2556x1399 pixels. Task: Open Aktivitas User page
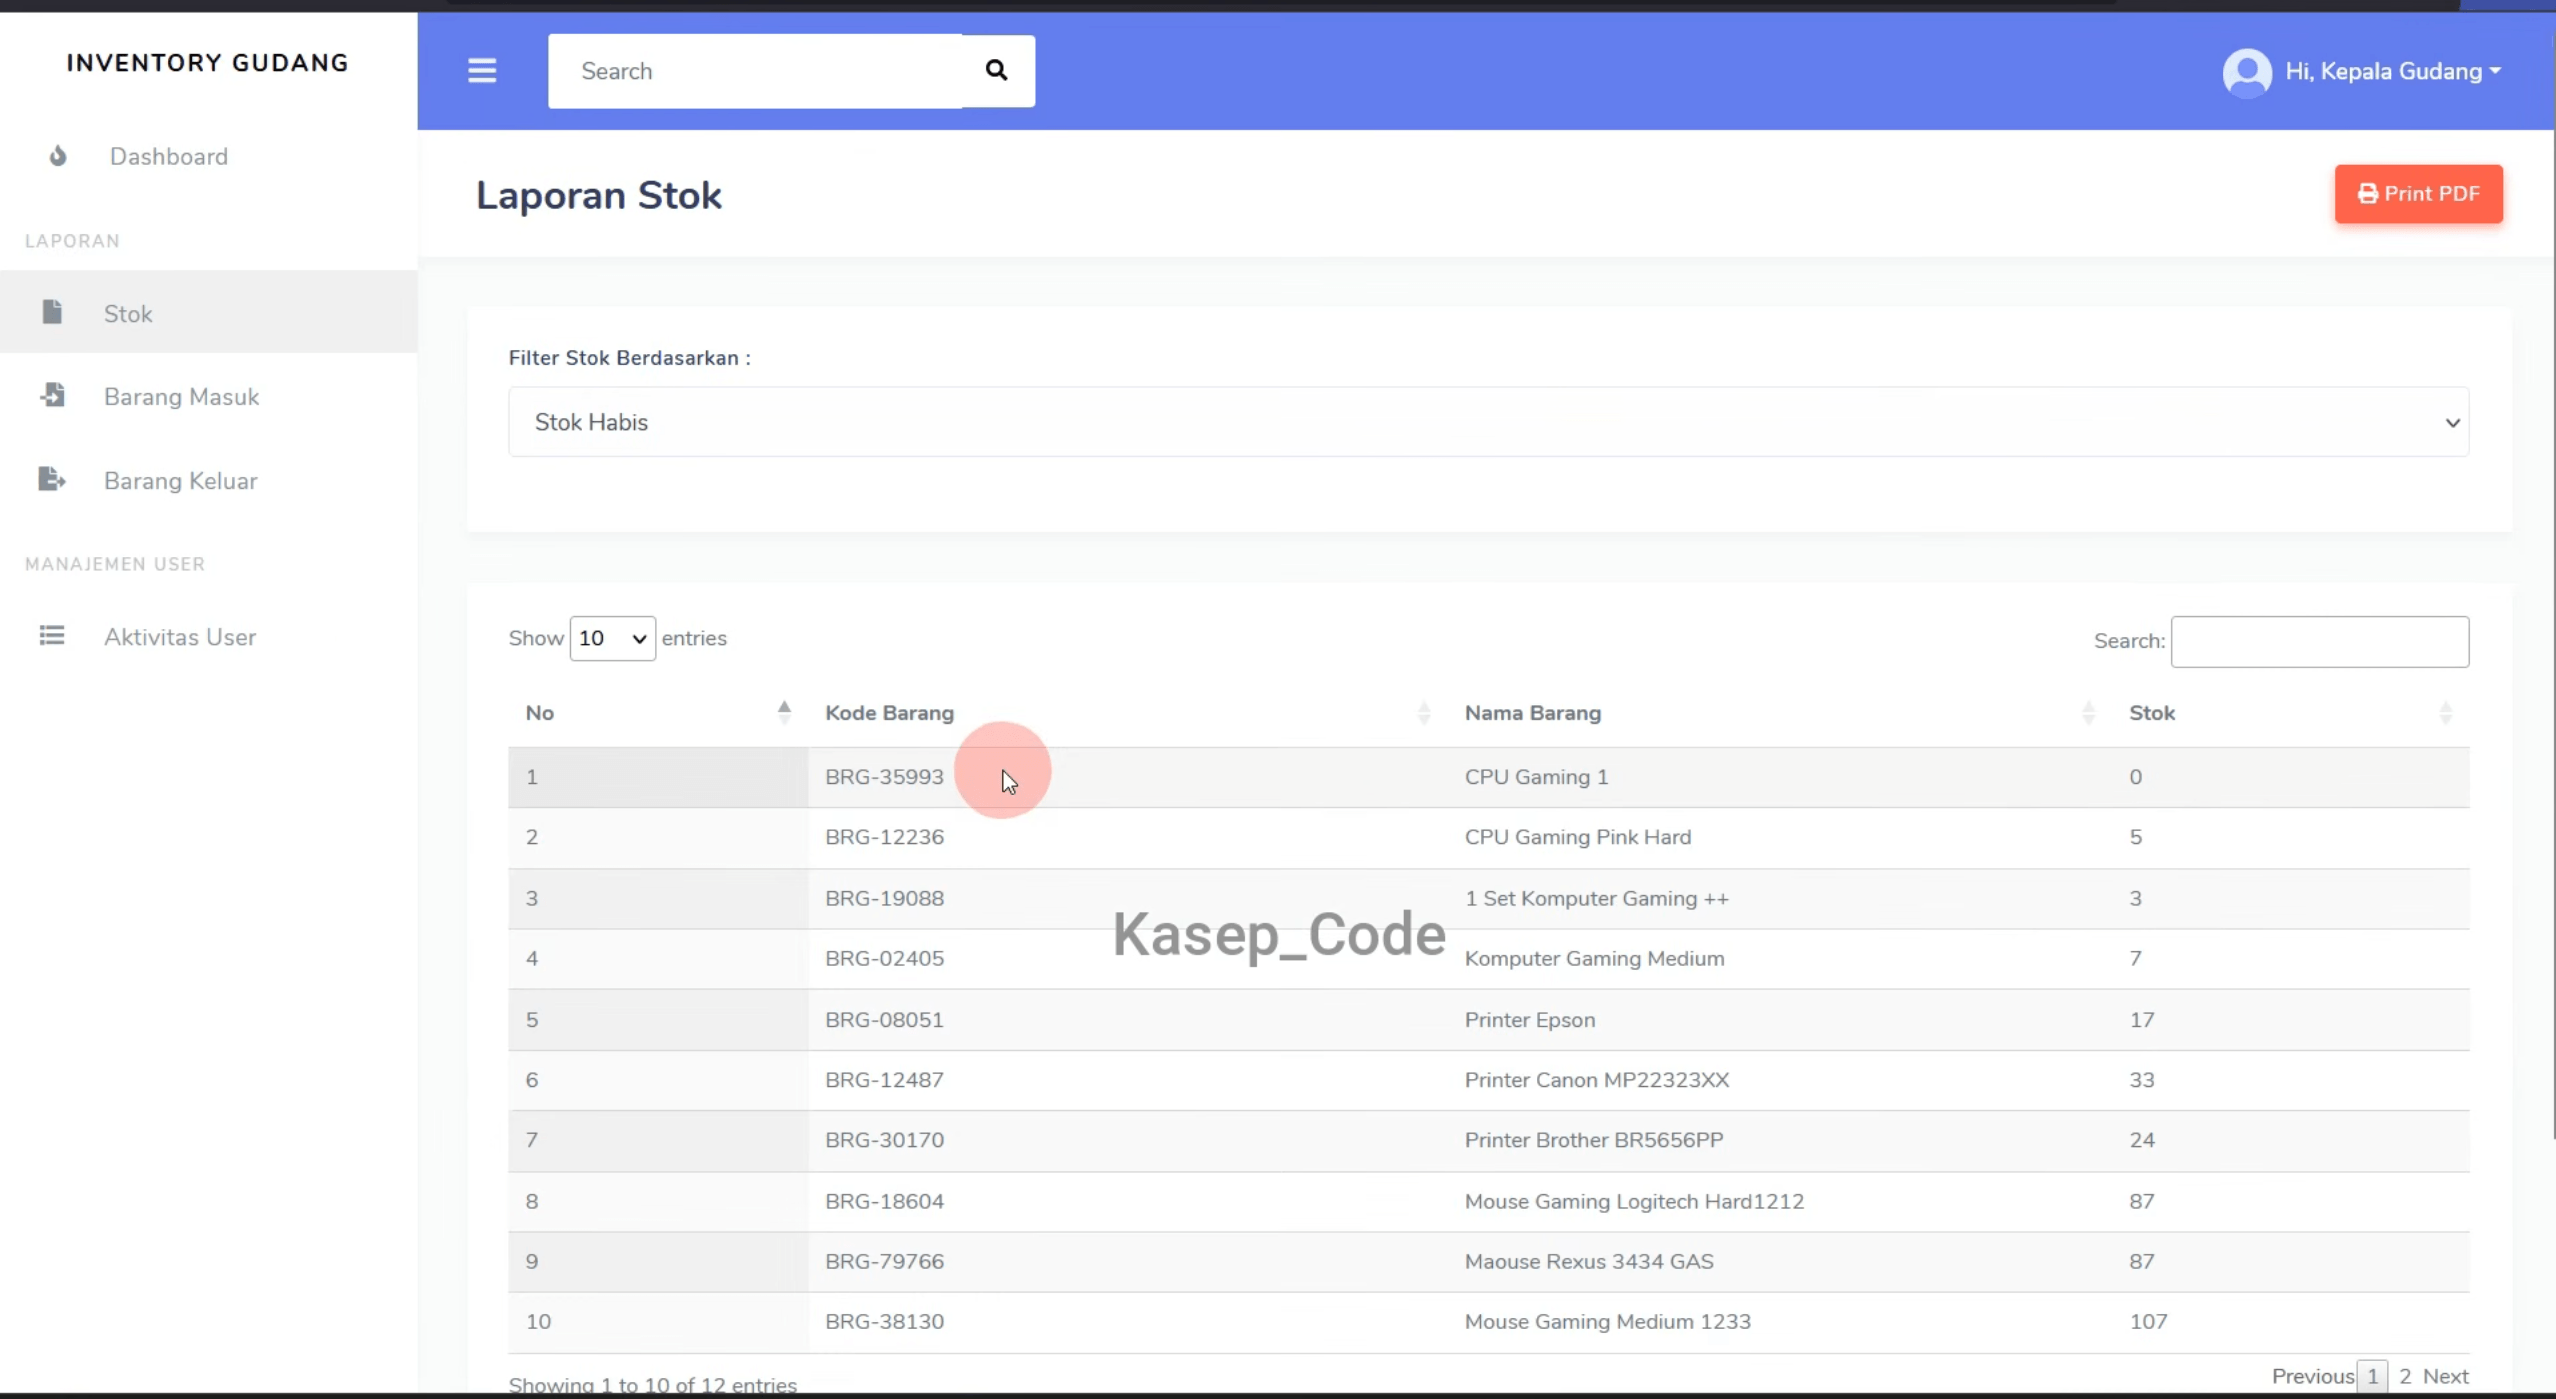click(x=180, y=637)
